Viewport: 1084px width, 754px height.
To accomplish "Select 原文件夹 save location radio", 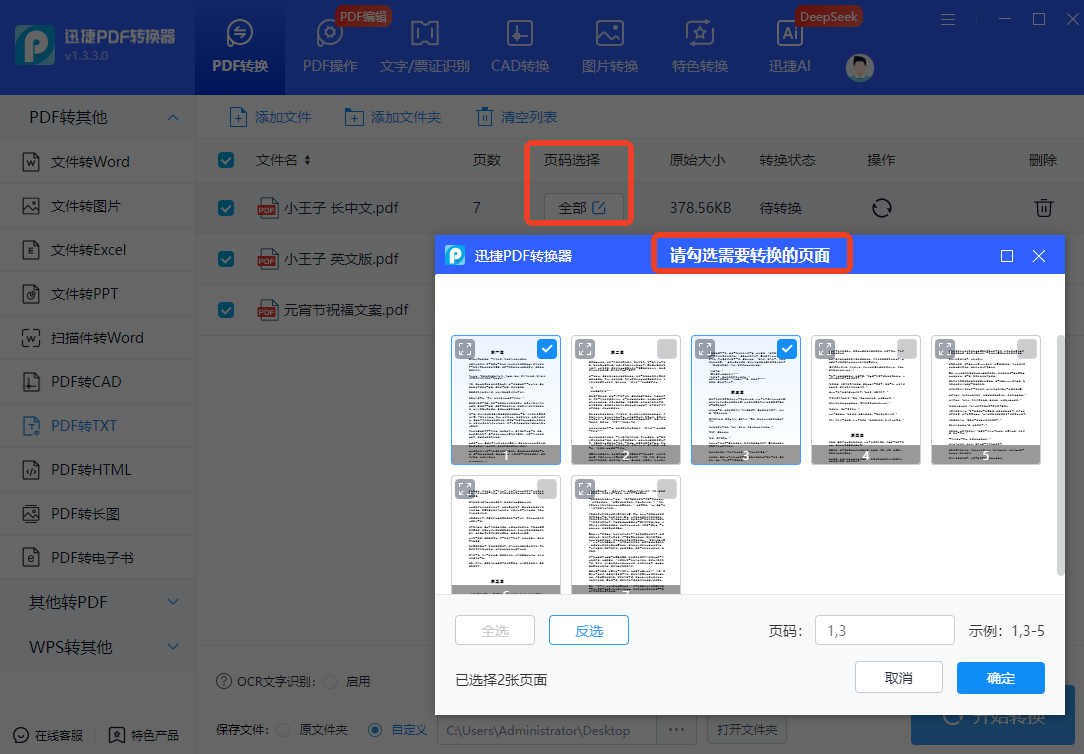I will tap(283, 730).
